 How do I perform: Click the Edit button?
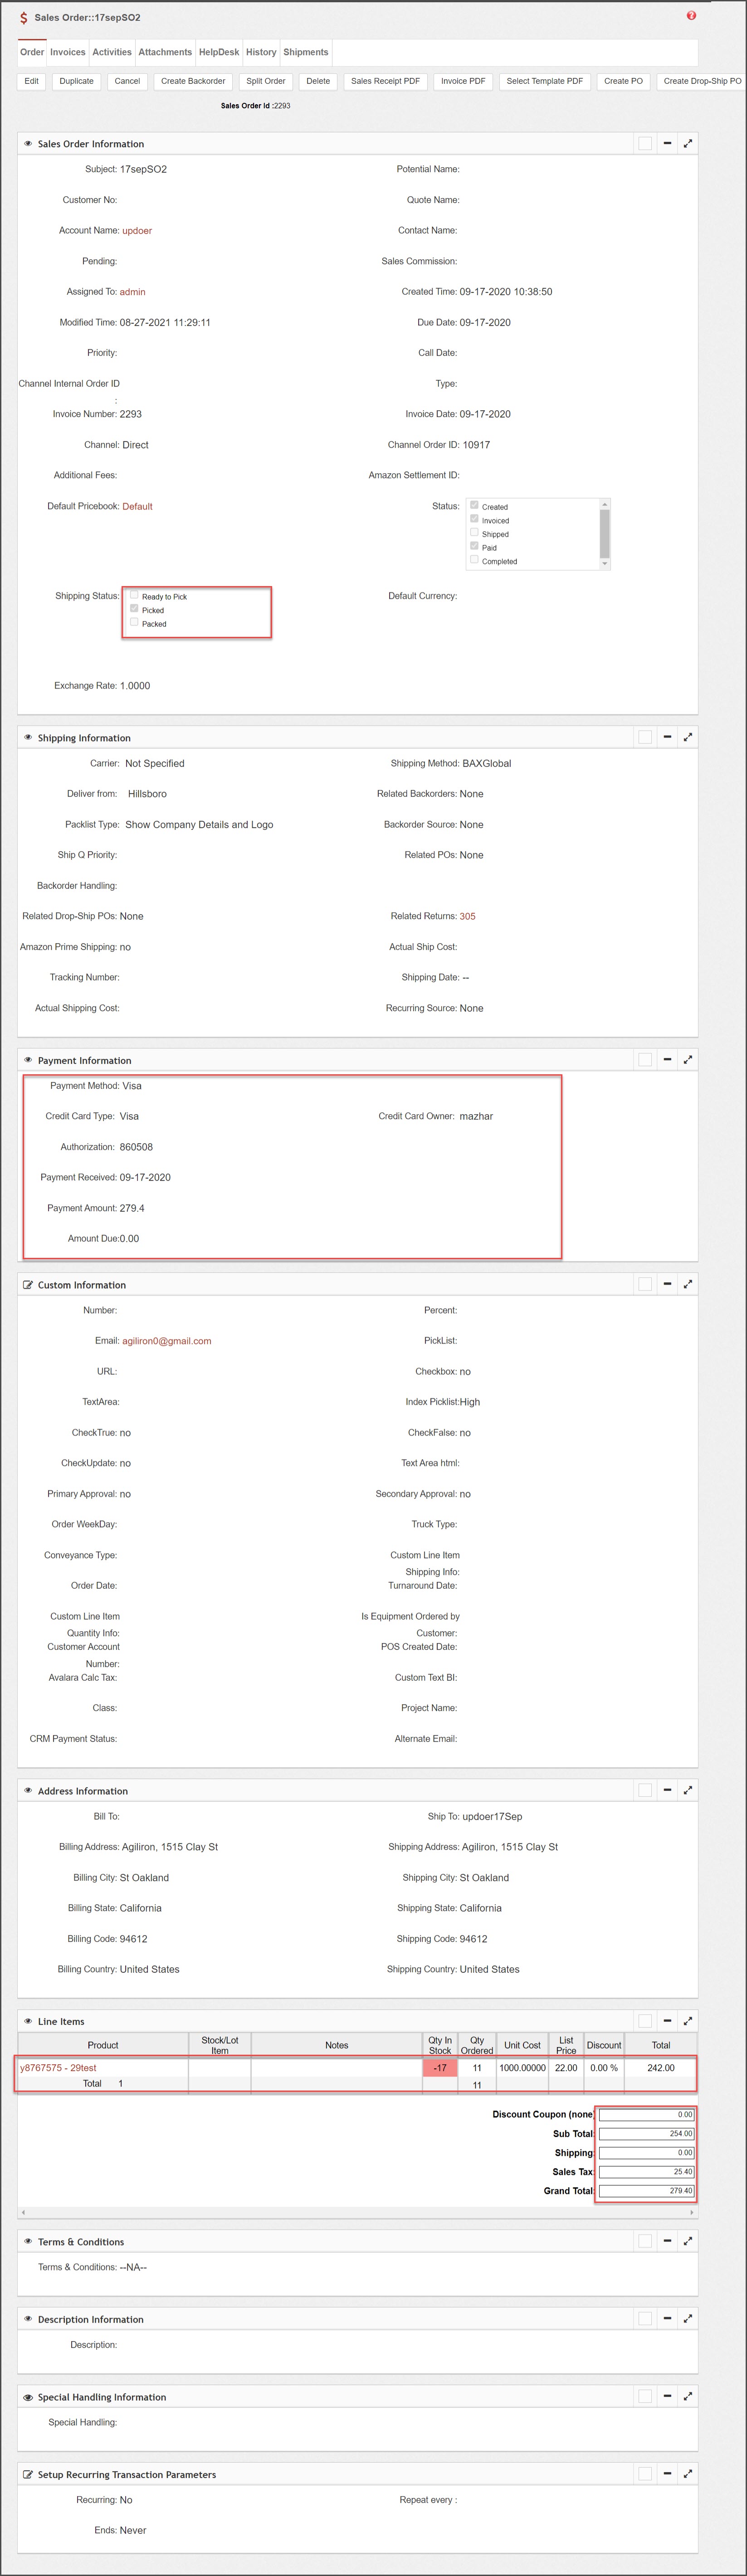click(31, 81)
